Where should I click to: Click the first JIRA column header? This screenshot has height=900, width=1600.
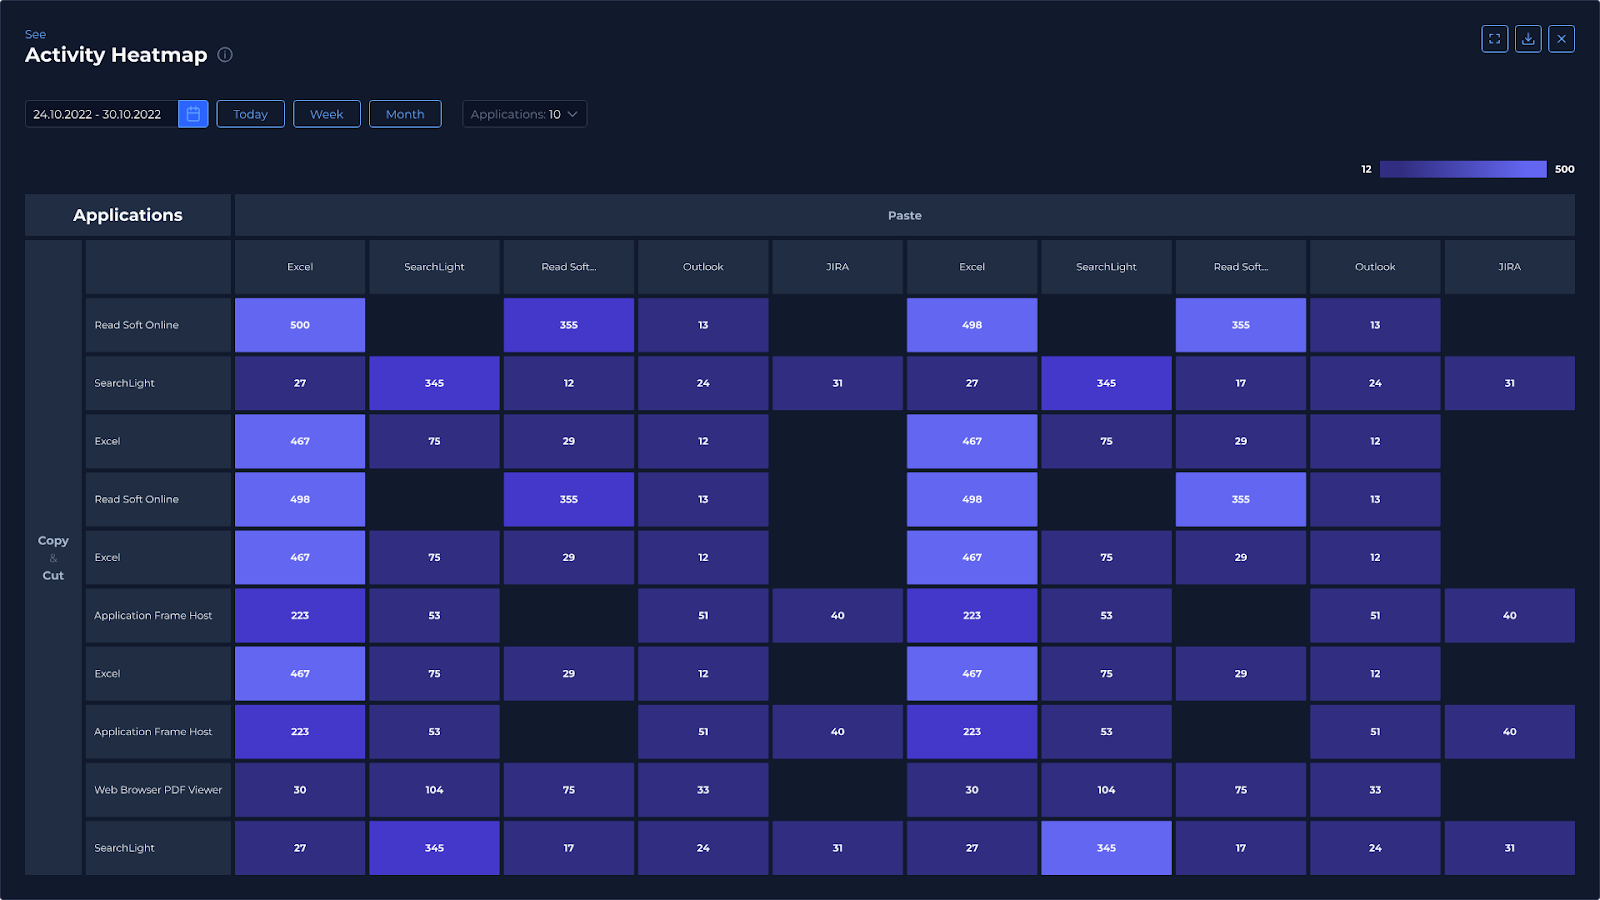[x=838, y=267]
